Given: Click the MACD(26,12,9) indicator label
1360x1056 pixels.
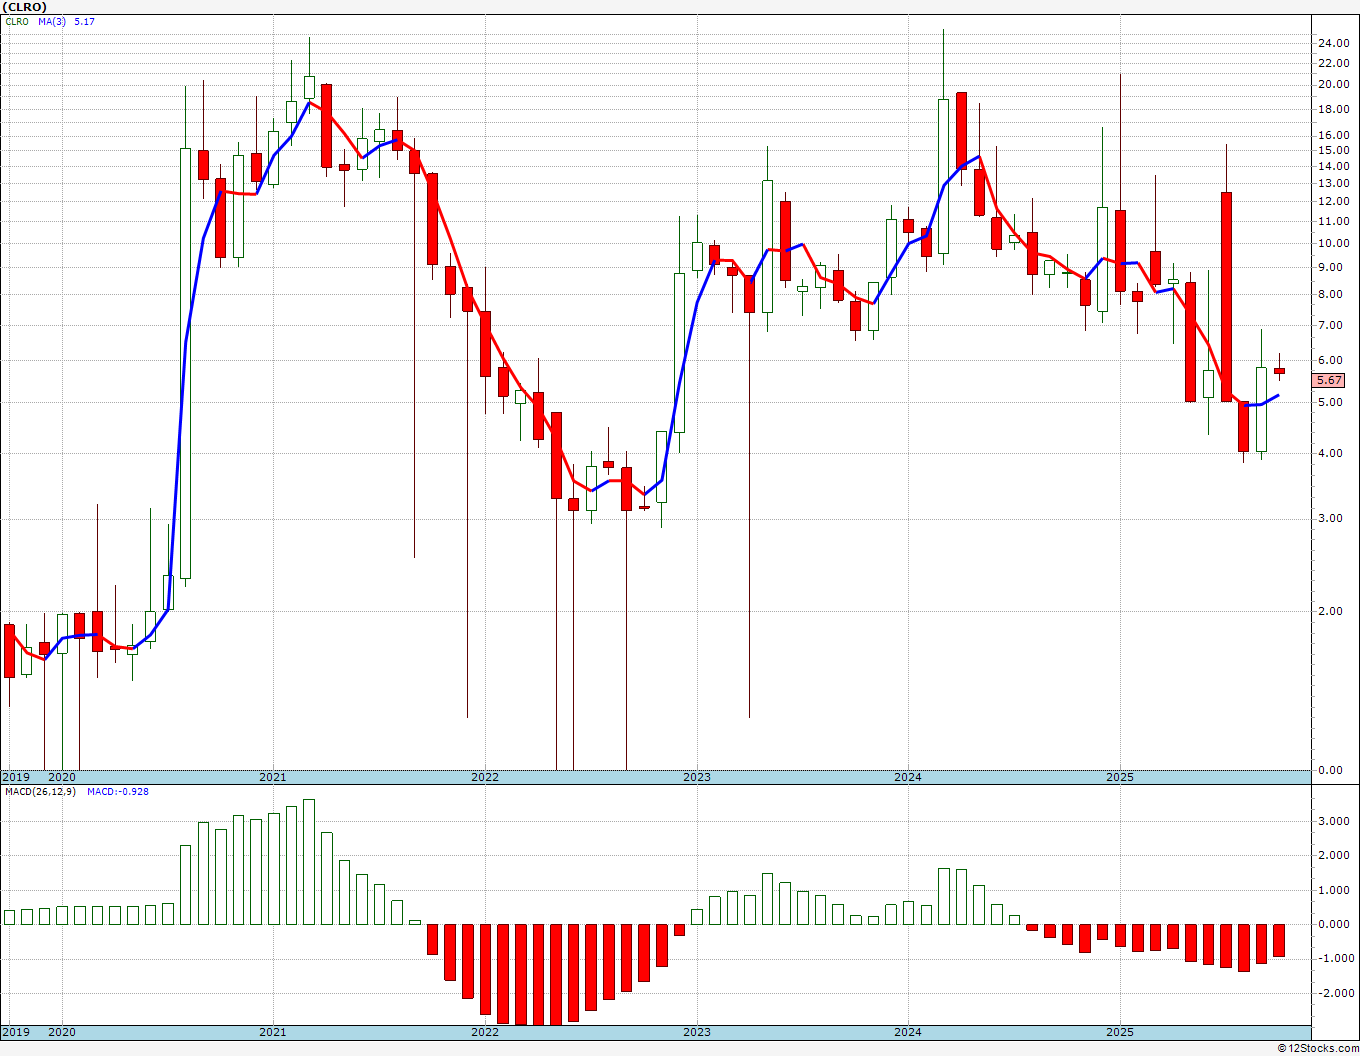Looking at the screenshot, I should pos(39,791).
